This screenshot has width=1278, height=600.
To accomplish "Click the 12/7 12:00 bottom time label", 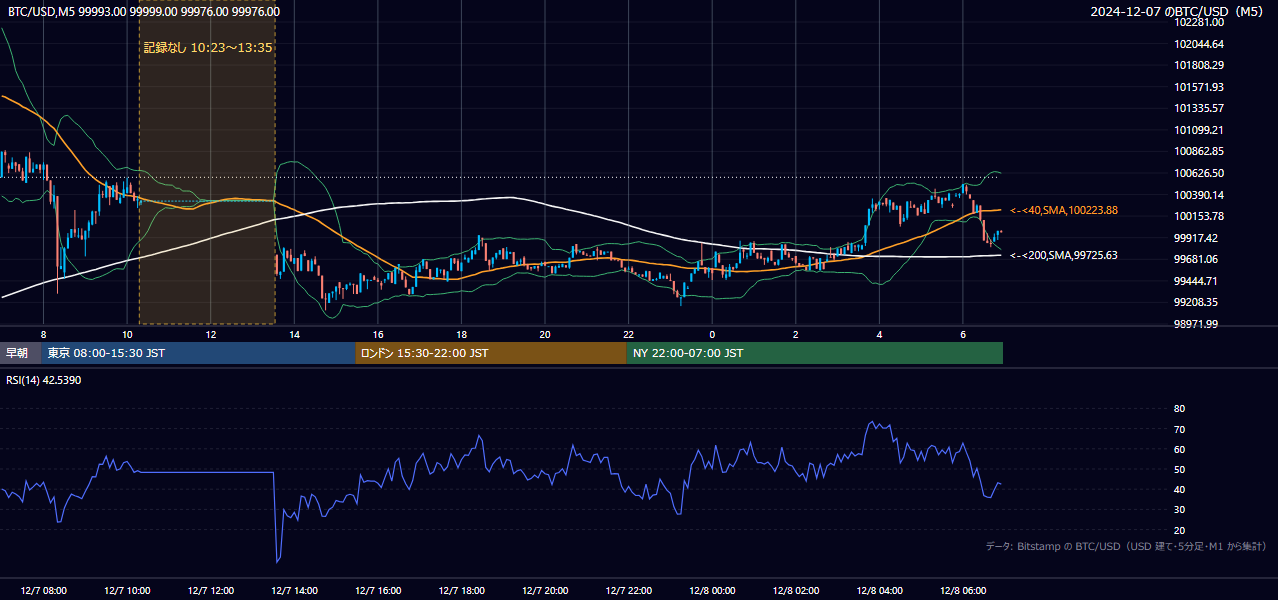I will 210,590.
